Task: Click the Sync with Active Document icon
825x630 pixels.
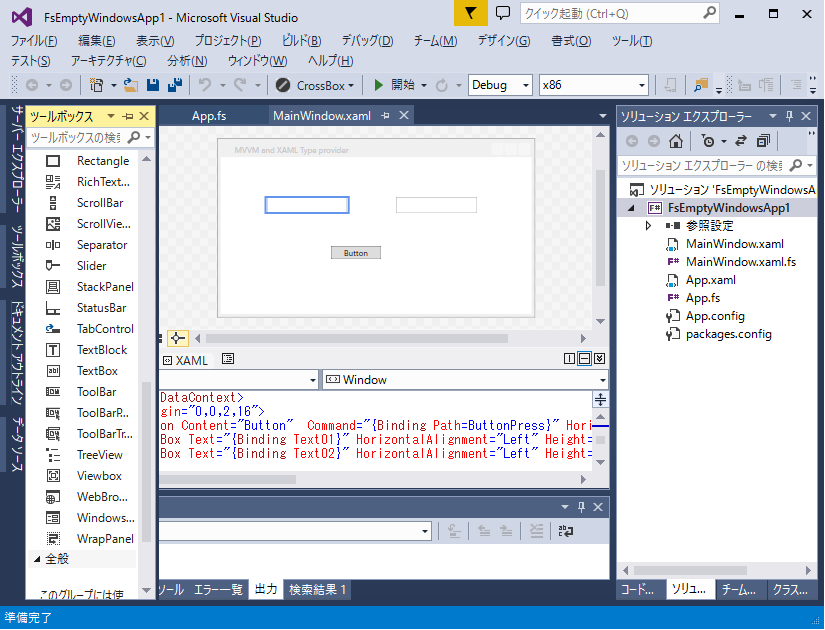Action: [x=741, y=141]
